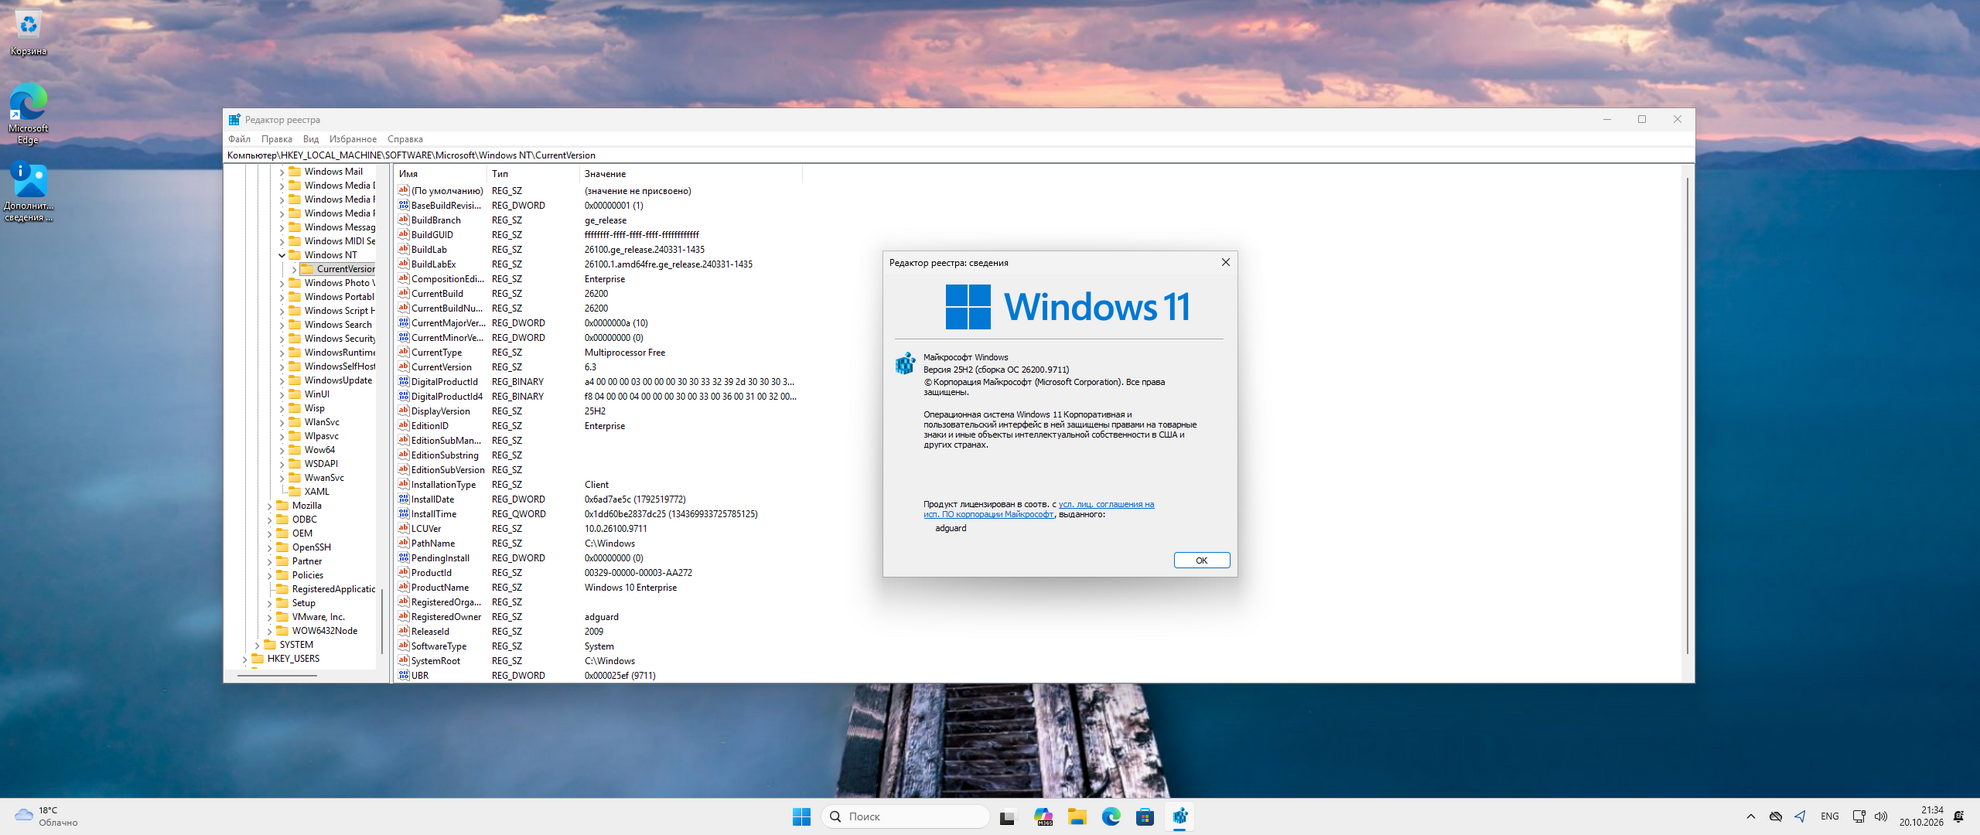Click the Microsoft Store taskbar icon
Screen dimensions: 1980x835
click(1145, 817)
